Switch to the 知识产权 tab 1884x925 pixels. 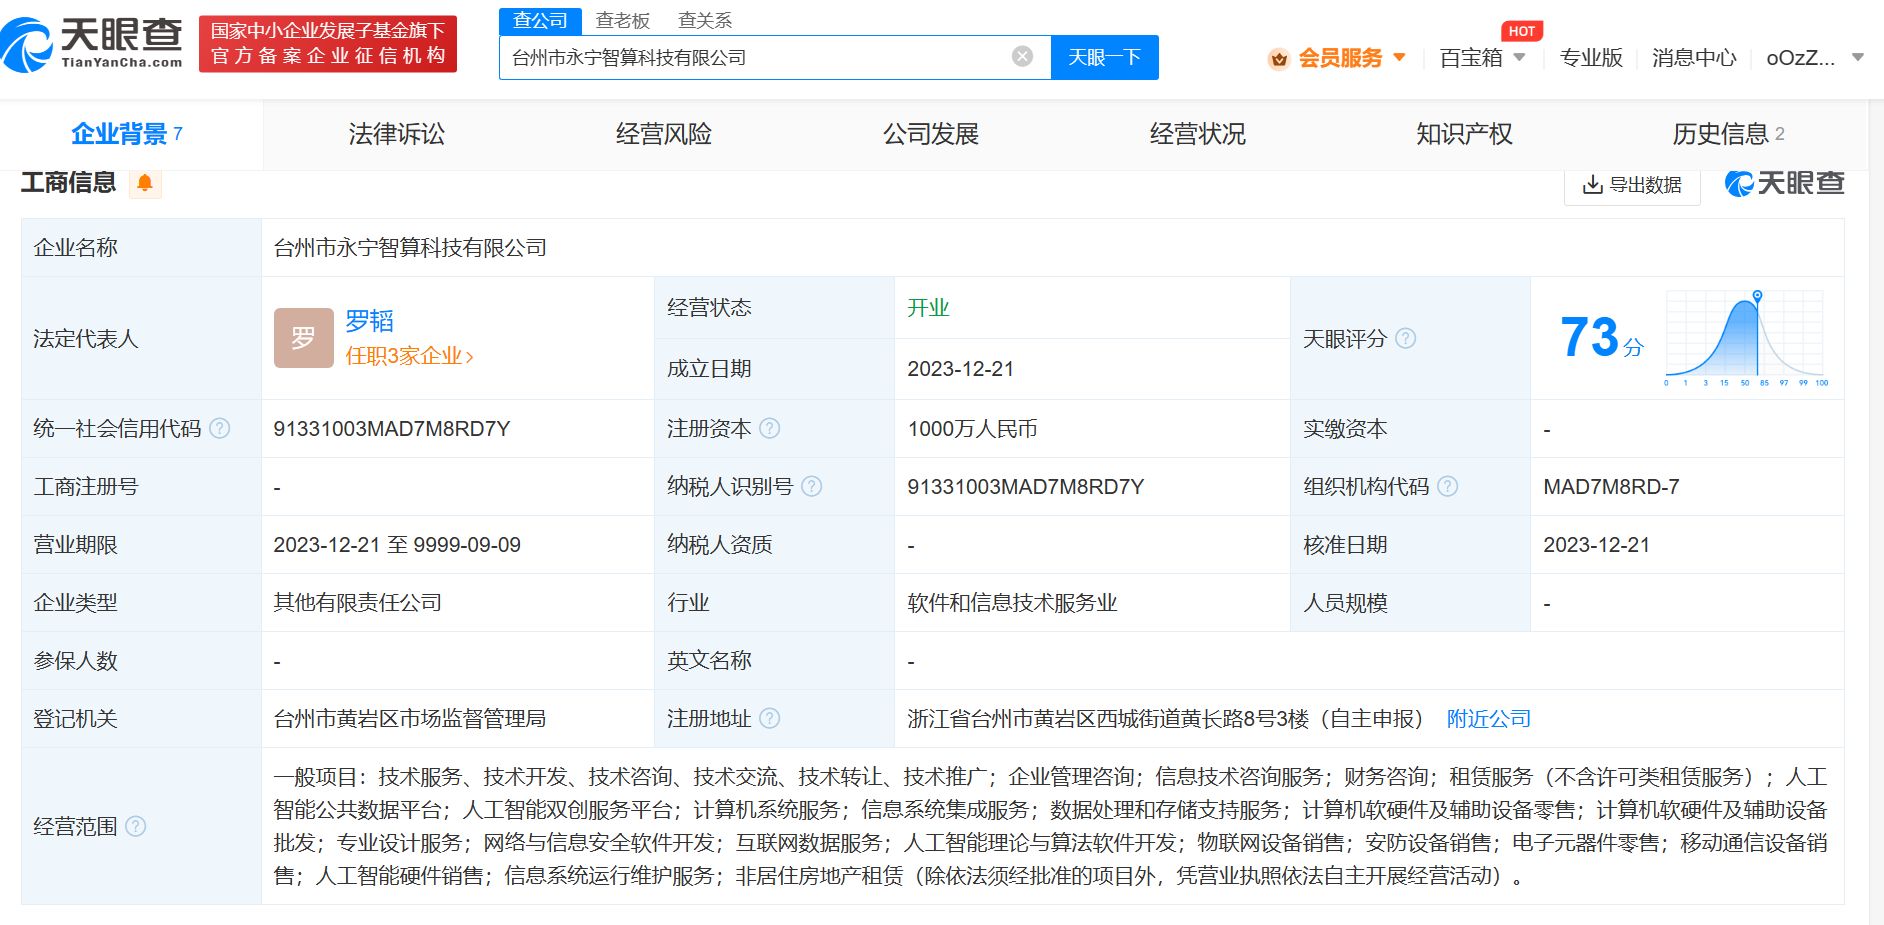tap(1464, 134)
